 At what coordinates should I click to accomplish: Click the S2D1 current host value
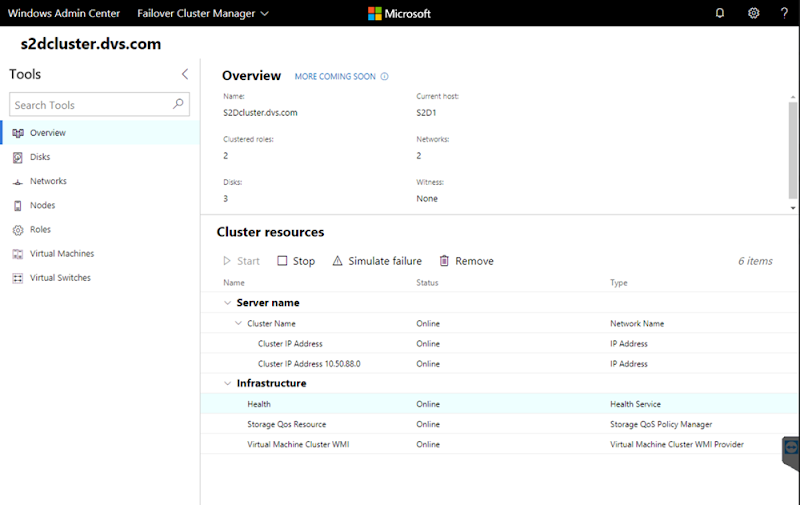point(426,113)
